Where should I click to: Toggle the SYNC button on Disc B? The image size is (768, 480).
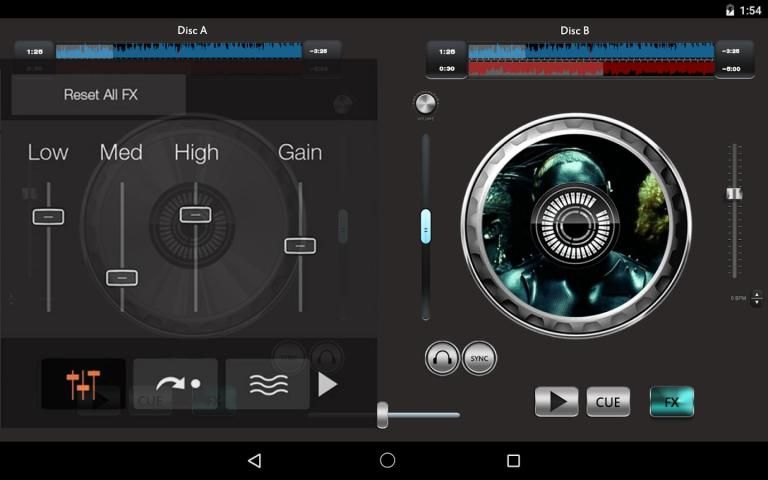[x=480, y=358]
